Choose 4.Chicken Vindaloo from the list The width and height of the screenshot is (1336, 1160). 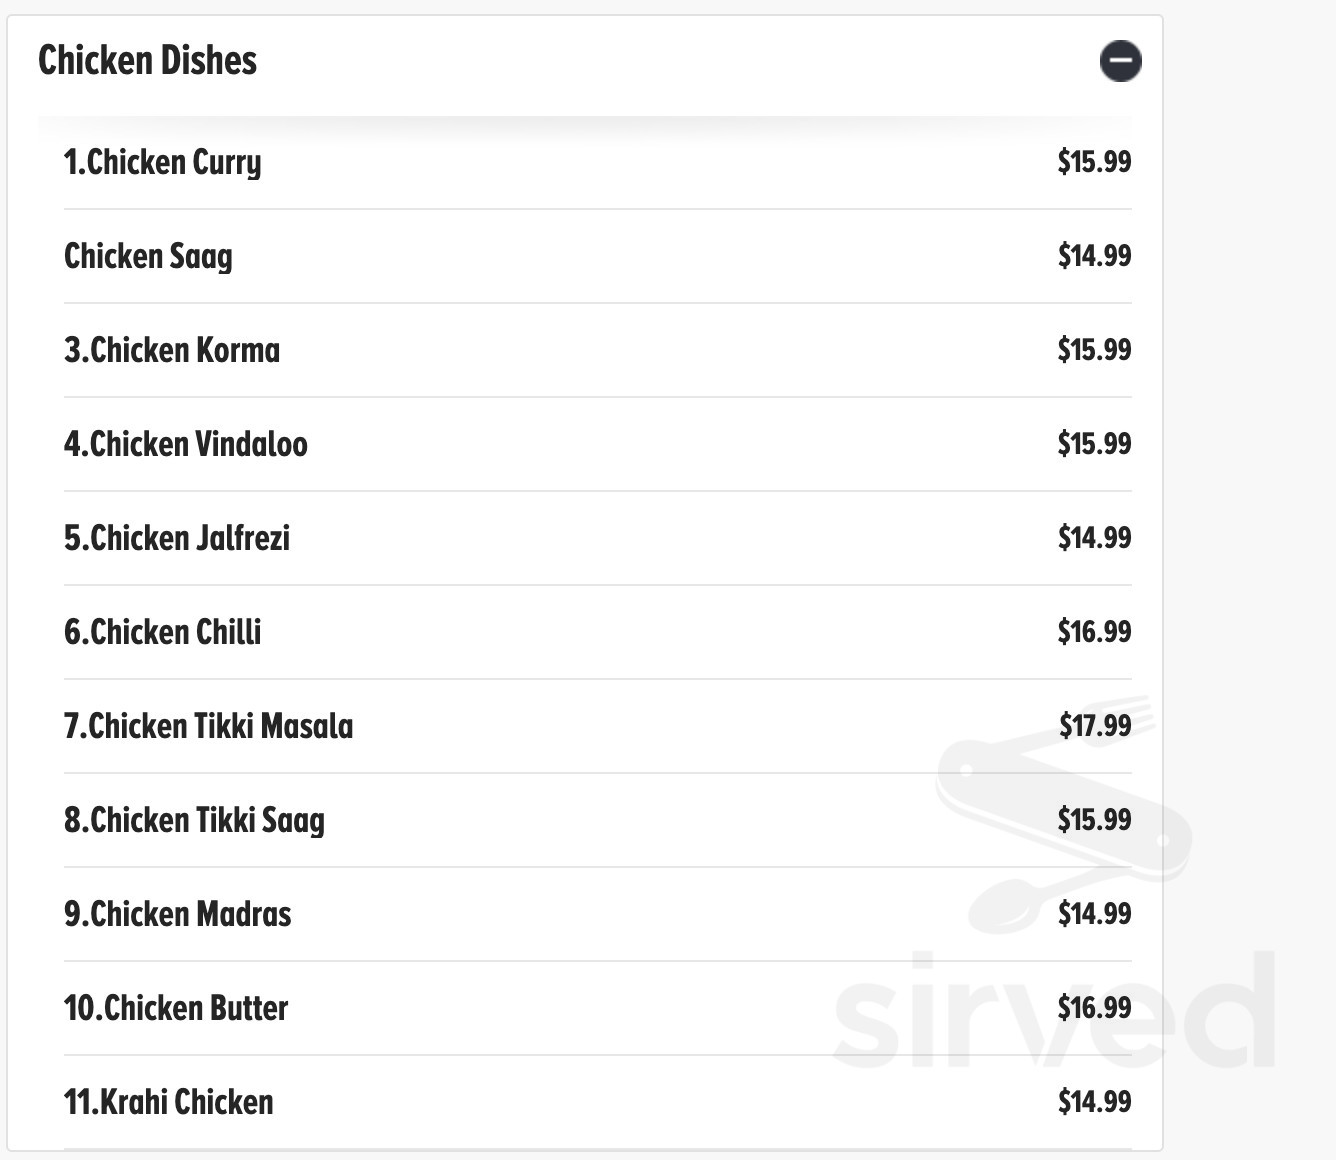[x=186, y=444]
